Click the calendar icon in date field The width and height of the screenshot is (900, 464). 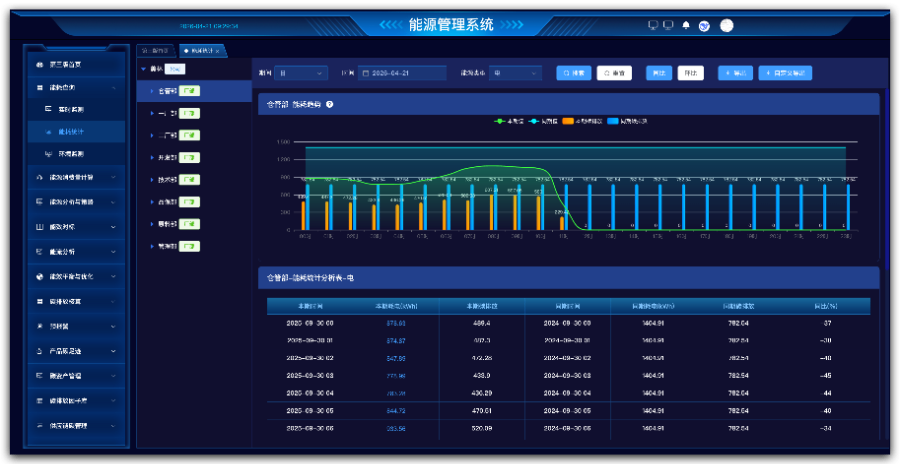click(365, 74)
